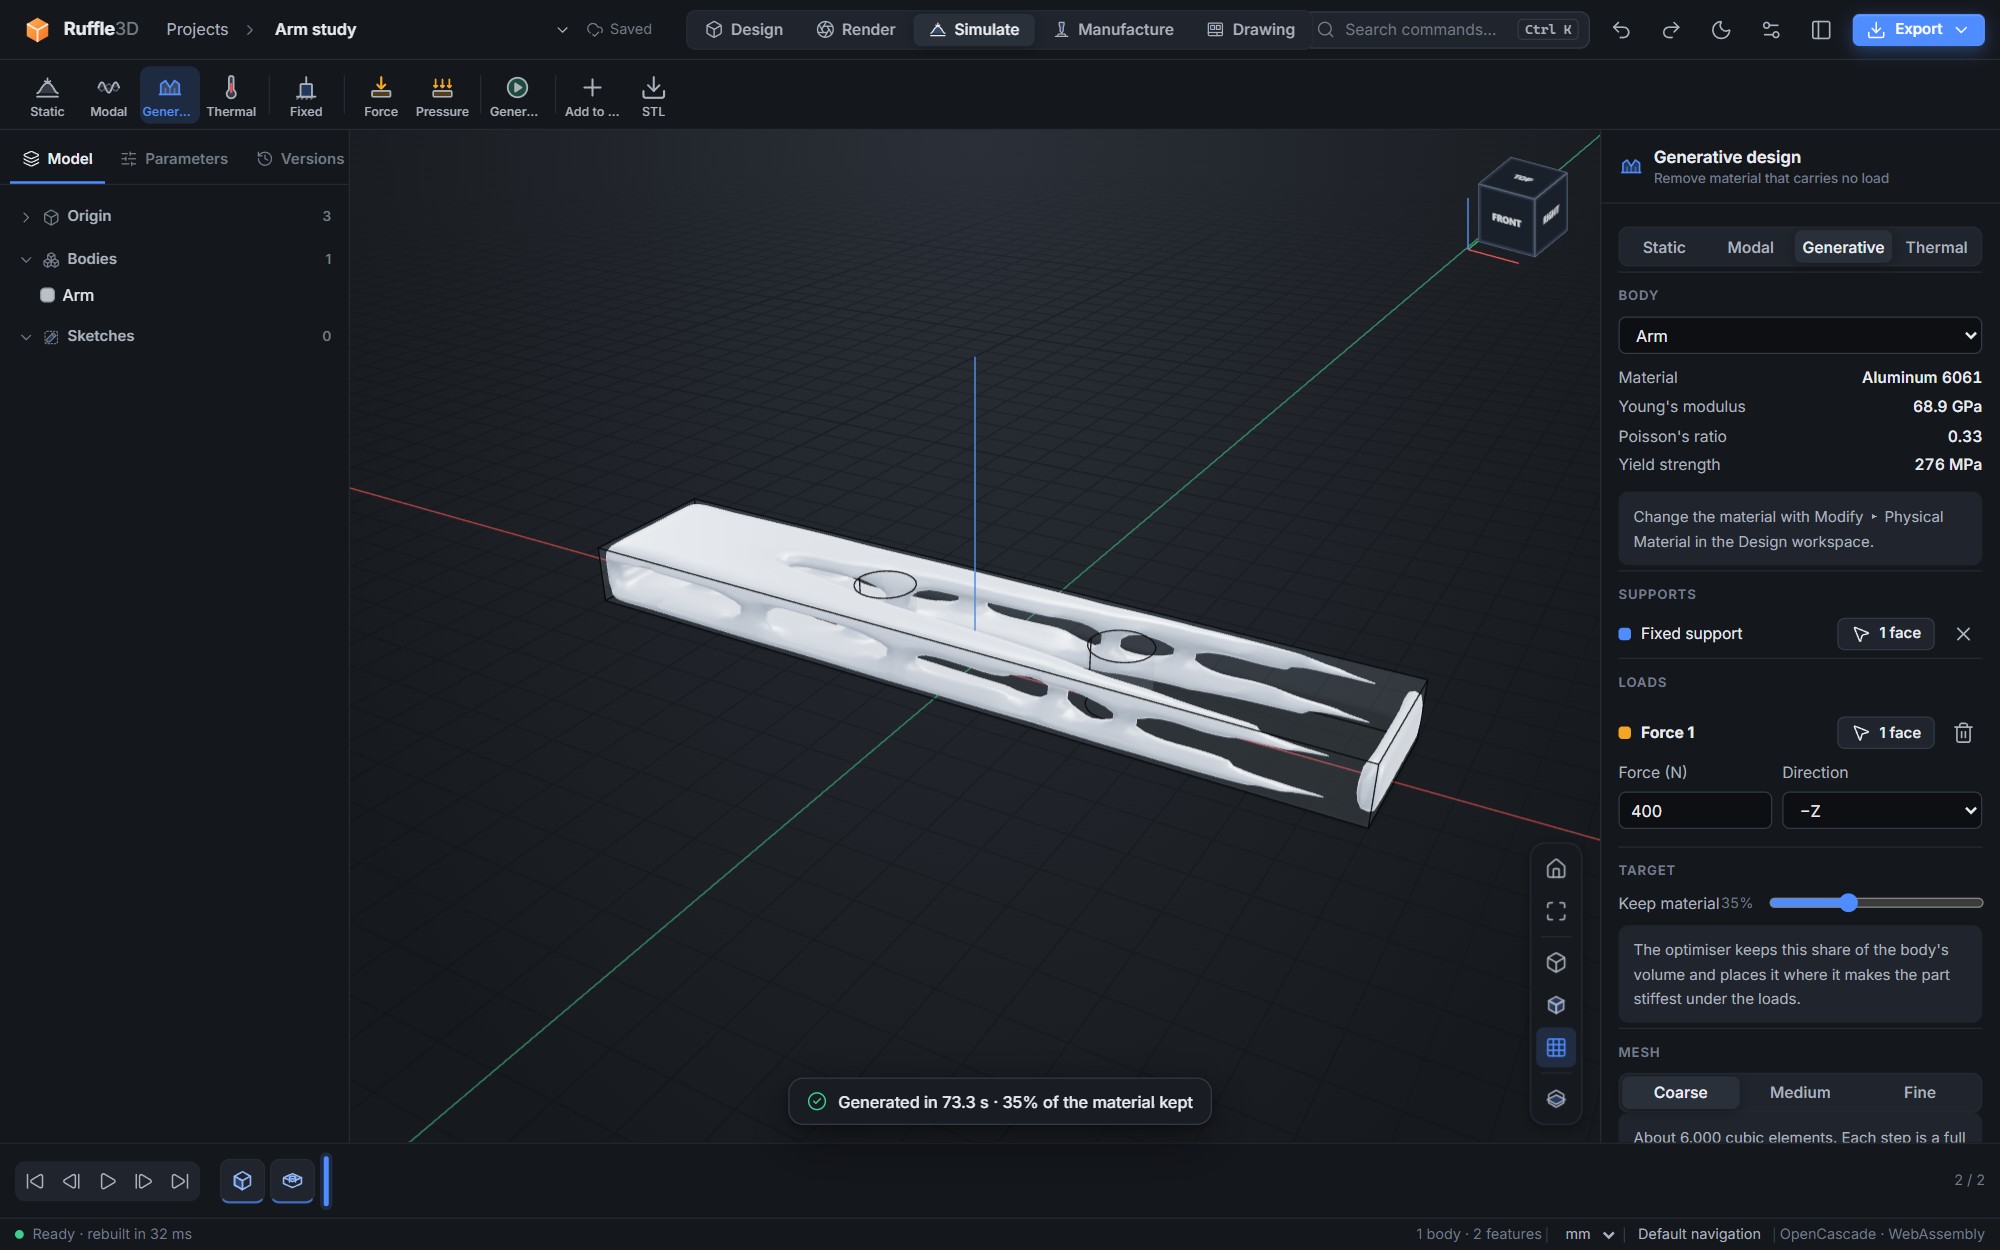Open the force Direction dropdown

tap(1881, 810)
